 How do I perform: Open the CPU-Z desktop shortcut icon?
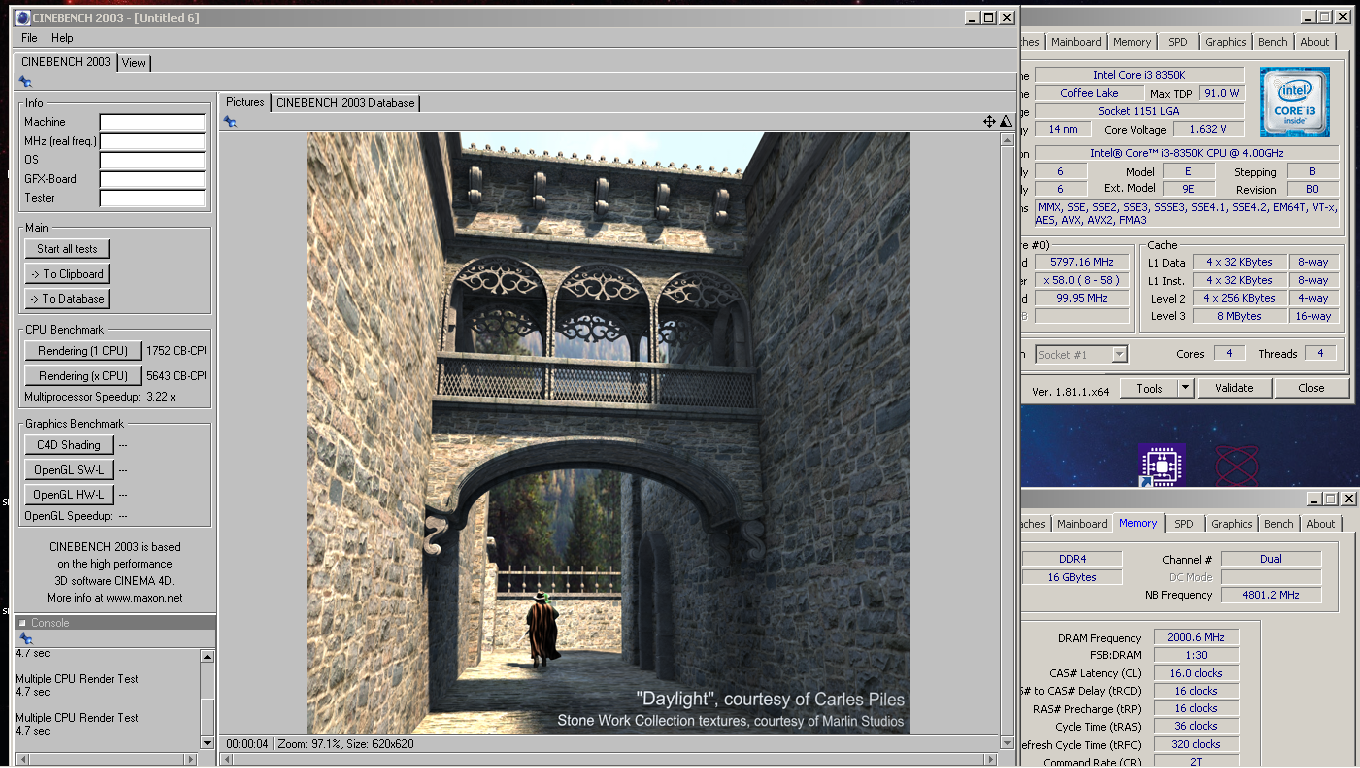(1160, 467)
